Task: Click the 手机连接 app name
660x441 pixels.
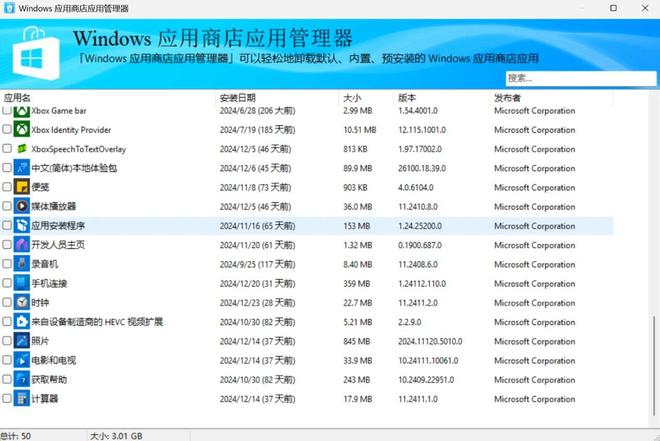Action: pos(49,283)
